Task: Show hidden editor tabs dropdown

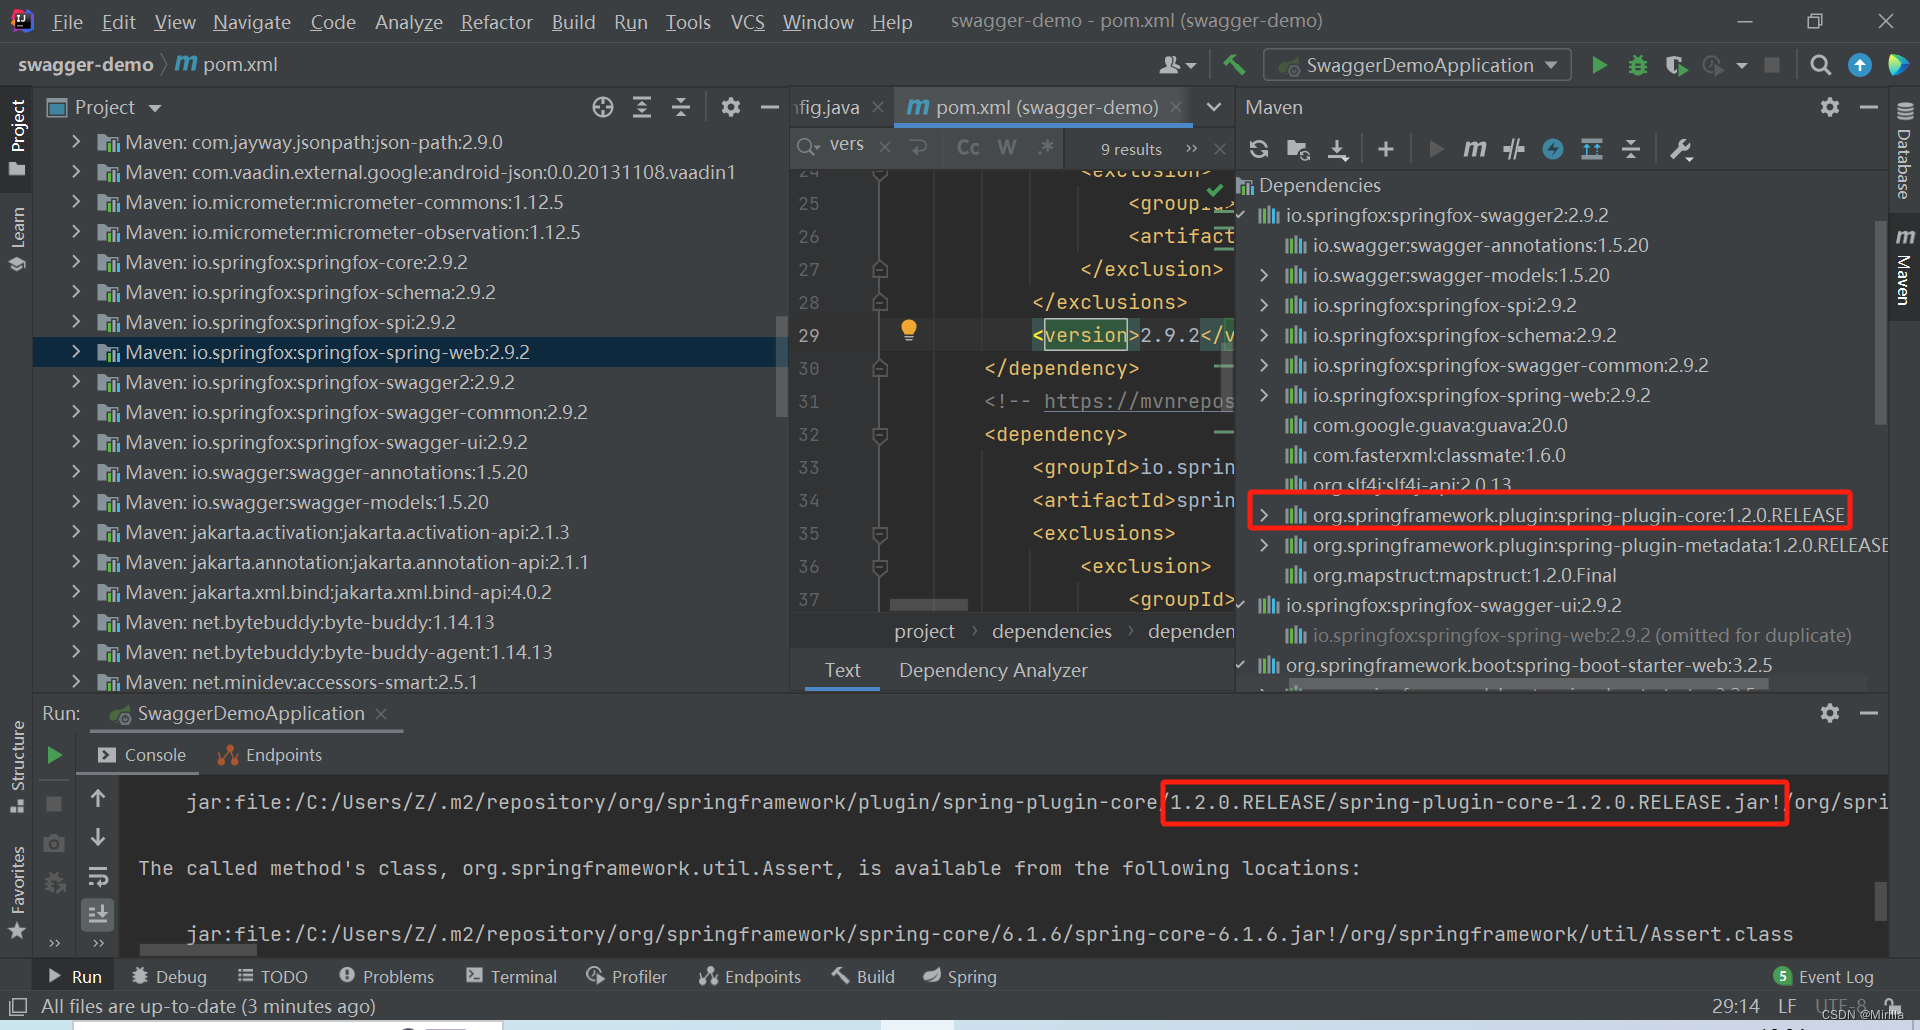Action: pyautogui.click(x=1213, y=107)
